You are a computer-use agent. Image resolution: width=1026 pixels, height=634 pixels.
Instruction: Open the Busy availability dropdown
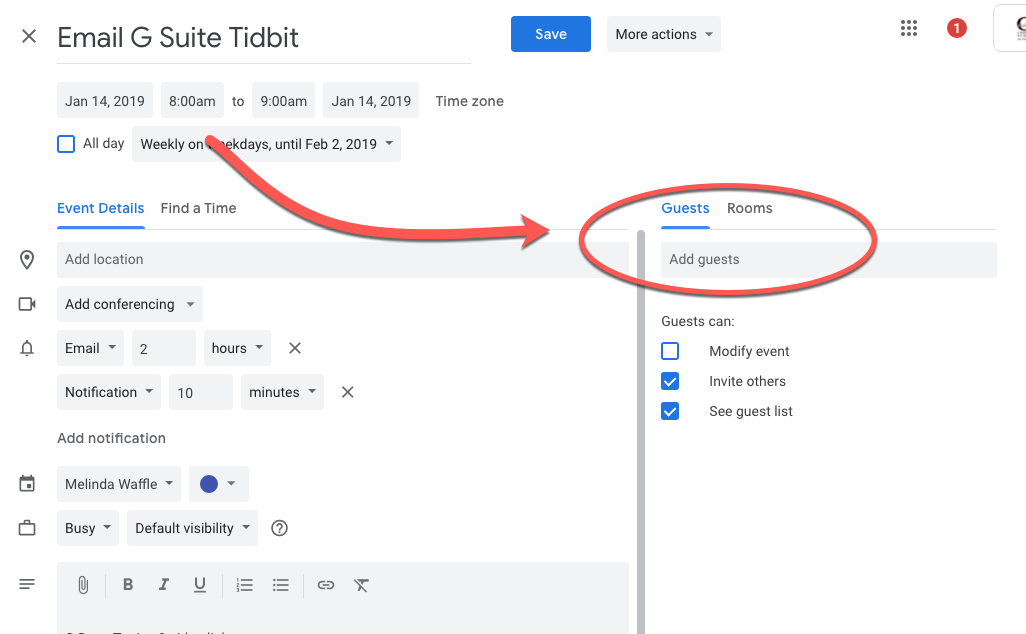tap(88, 528)
